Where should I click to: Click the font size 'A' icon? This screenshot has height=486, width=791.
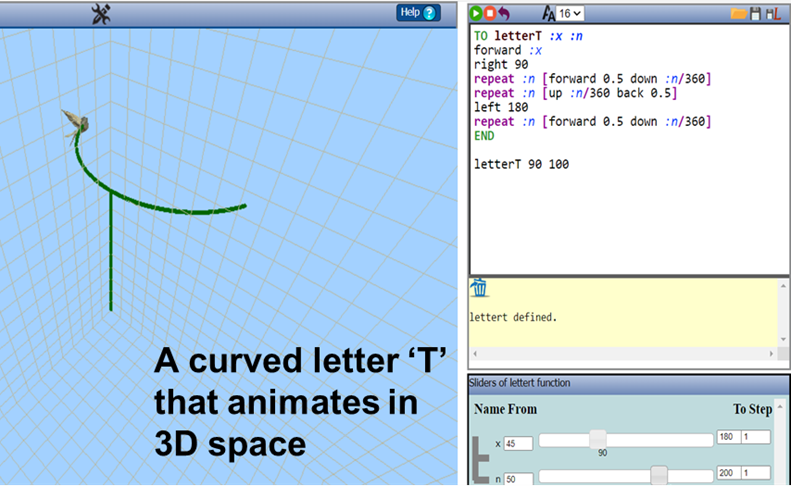547,13
